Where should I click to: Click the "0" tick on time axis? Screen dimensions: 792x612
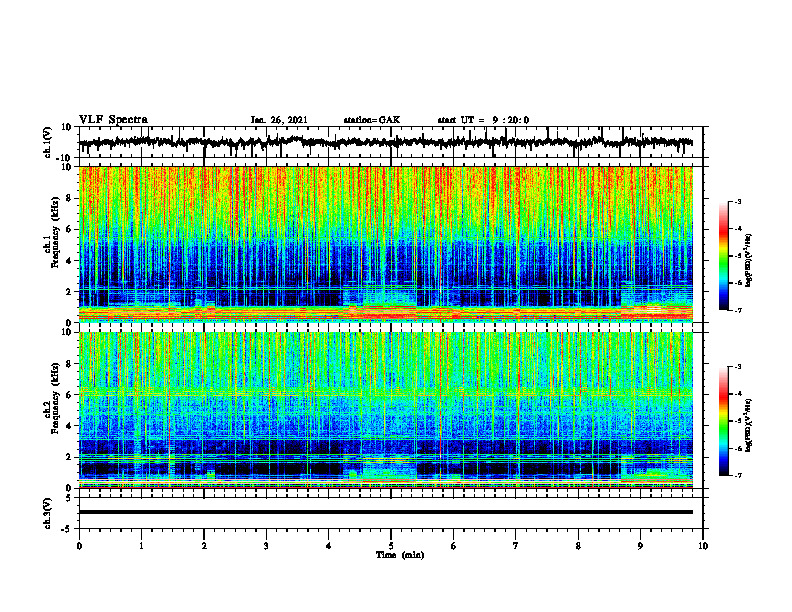point(79,546)
